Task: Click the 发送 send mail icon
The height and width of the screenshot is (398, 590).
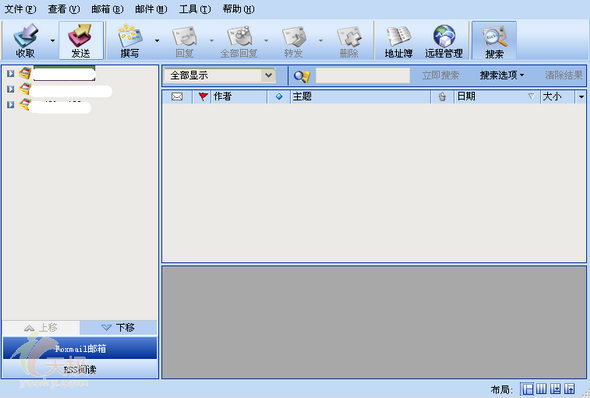Action: pos(80,36)
